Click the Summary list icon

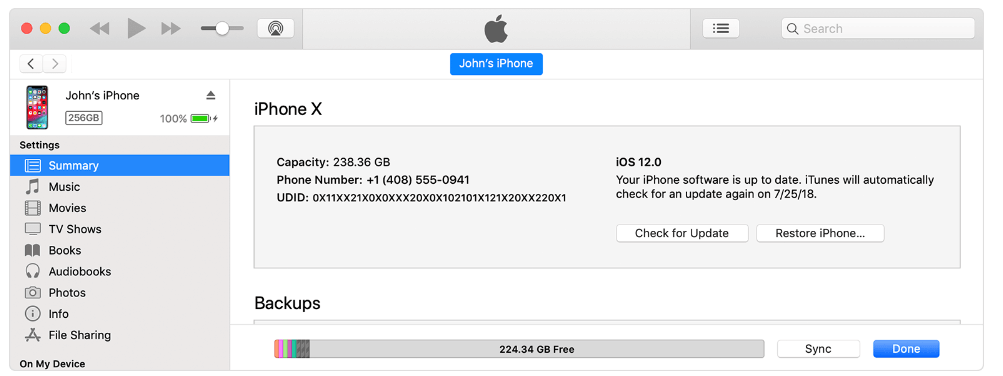click(x=33, y=166)
